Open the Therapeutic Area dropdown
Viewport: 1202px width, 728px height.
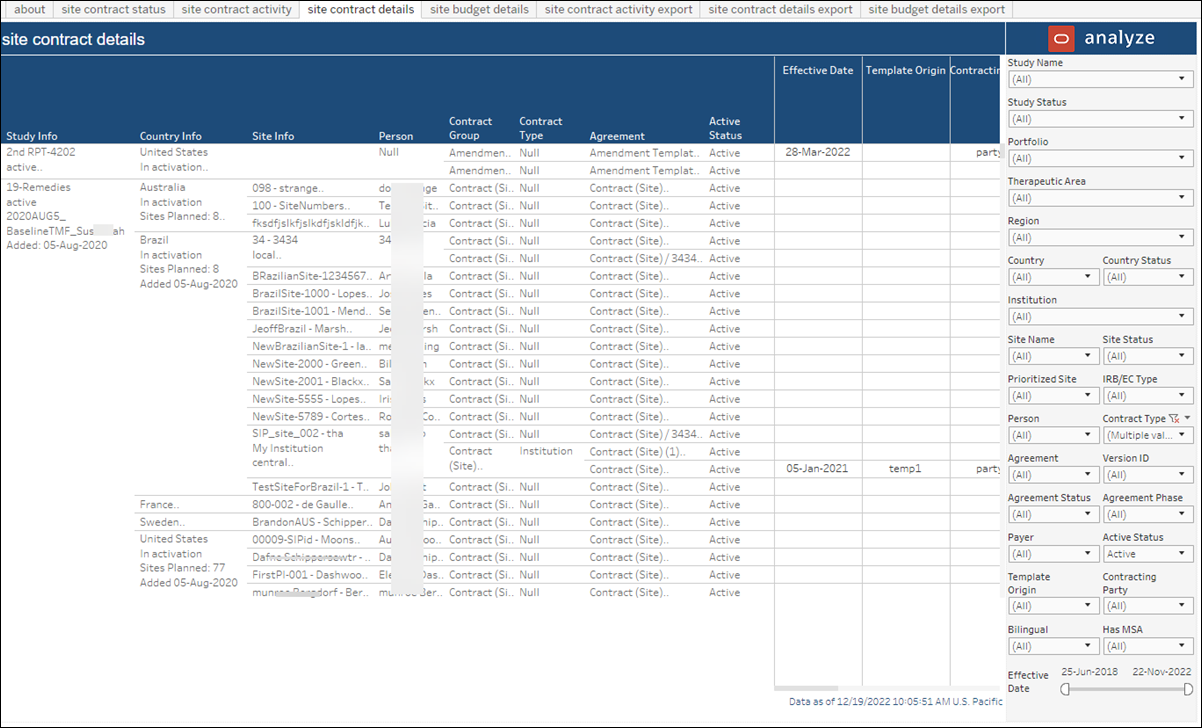click(x=1100, y=197)
